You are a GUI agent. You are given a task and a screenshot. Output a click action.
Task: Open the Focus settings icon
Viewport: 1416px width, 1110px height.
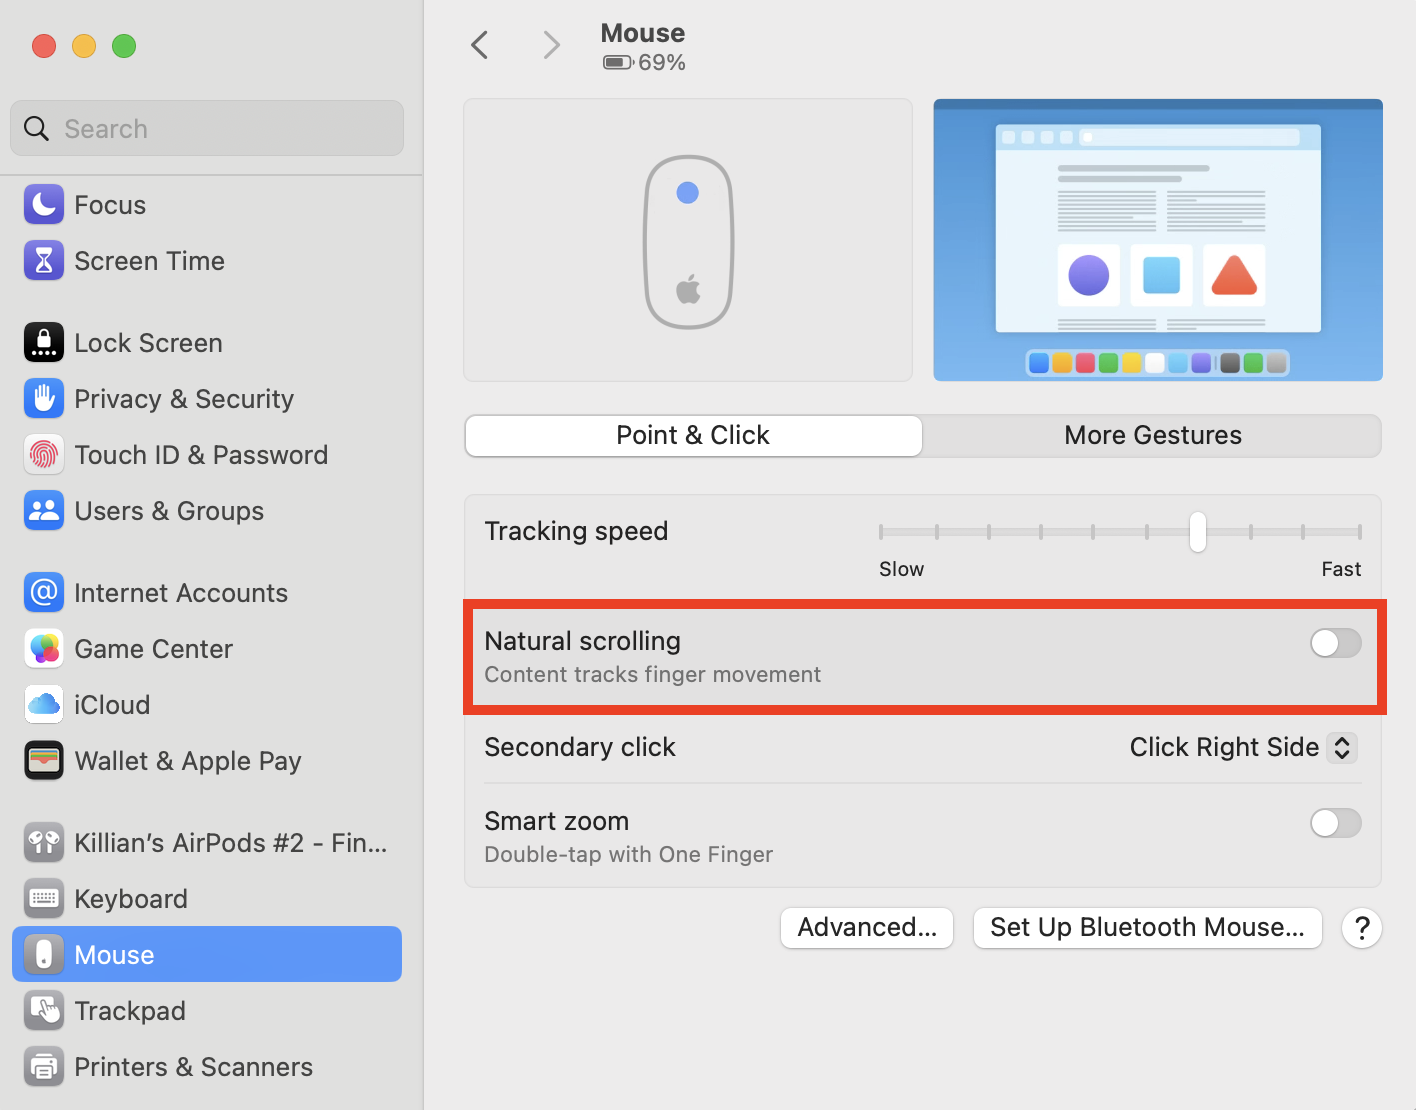43,204
